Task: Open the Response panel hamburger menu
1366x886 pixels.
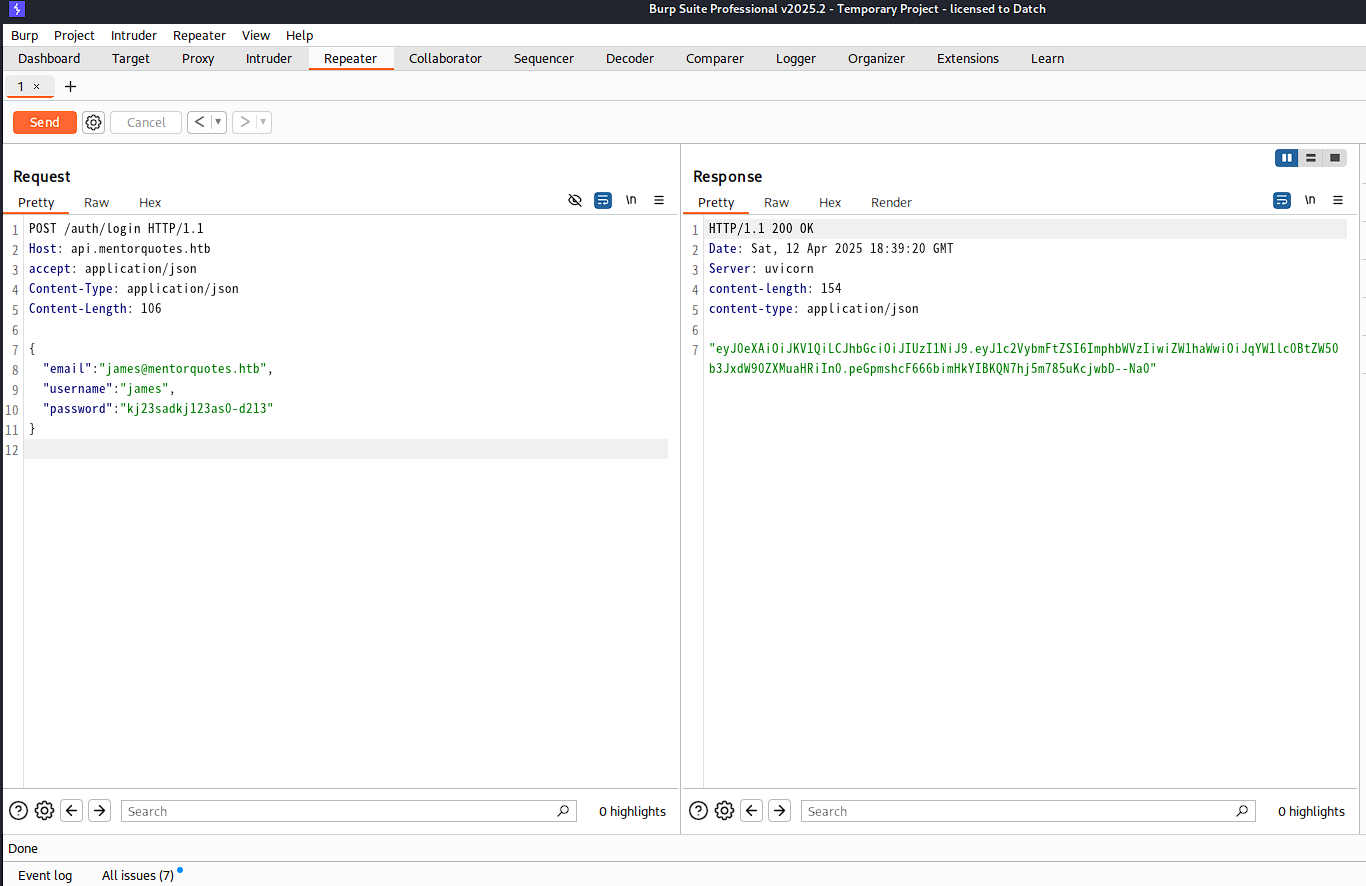Action: pyautogui.click(x=1338, y=200)
